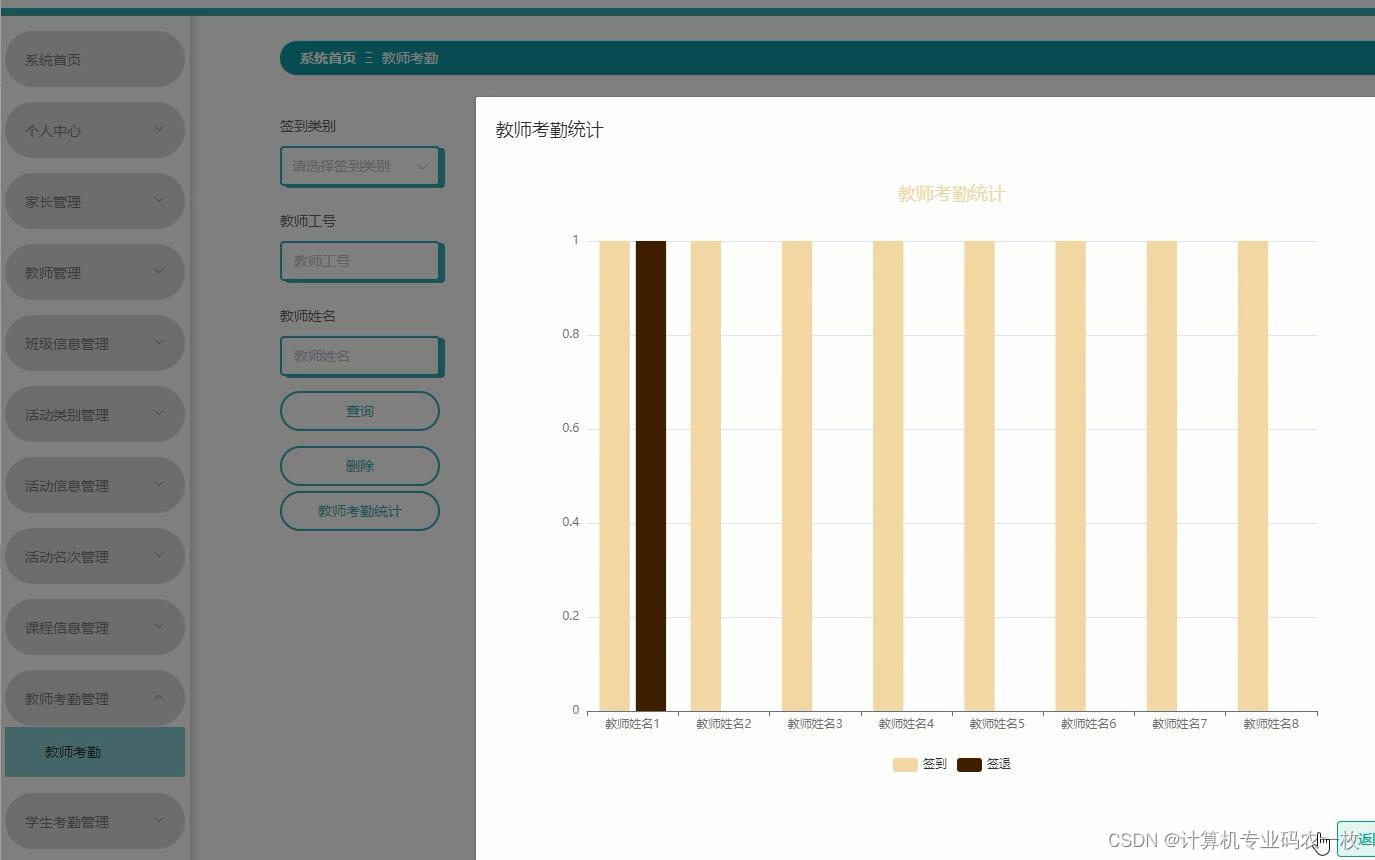This screenshot has width=1375, height=860.
Task: Click chevron beside 个人中心
Action: pos(158,130)
